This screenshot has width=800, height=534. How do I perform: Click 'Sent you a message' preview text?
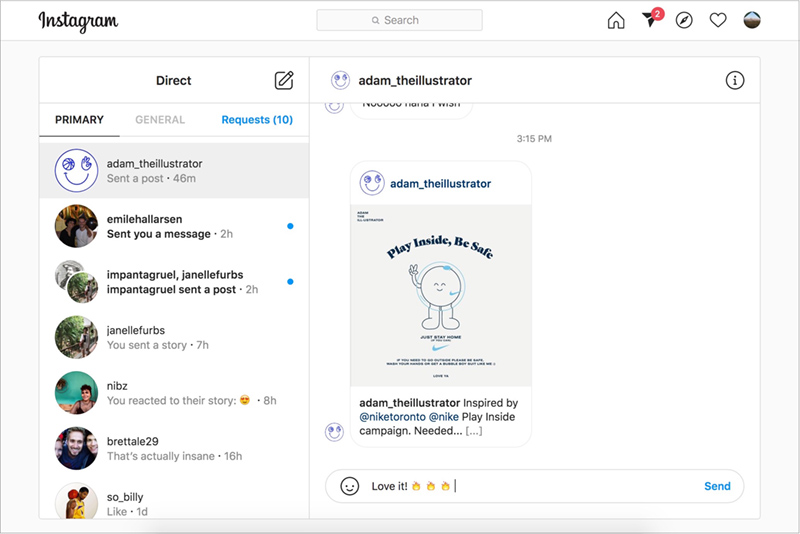point(159,234)
